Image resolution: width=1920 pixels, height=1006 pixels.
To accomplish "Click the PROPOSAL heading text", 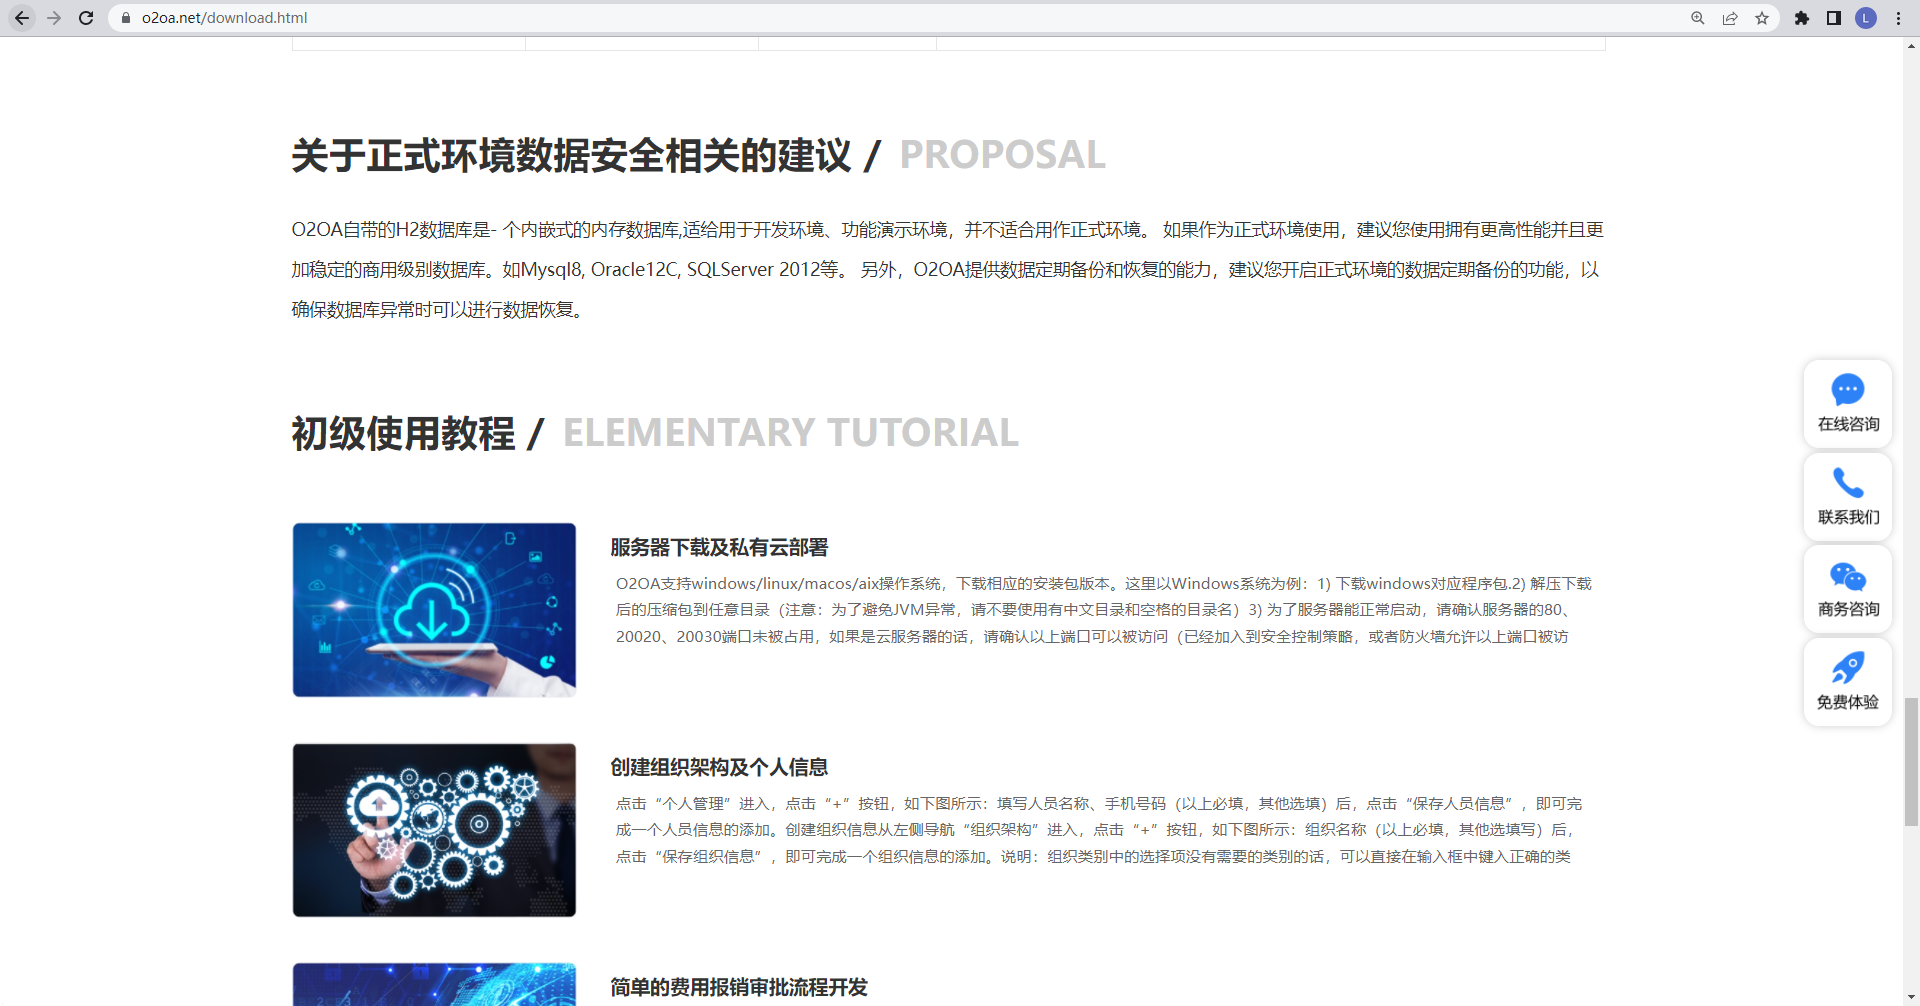I will coord(1002,155).
